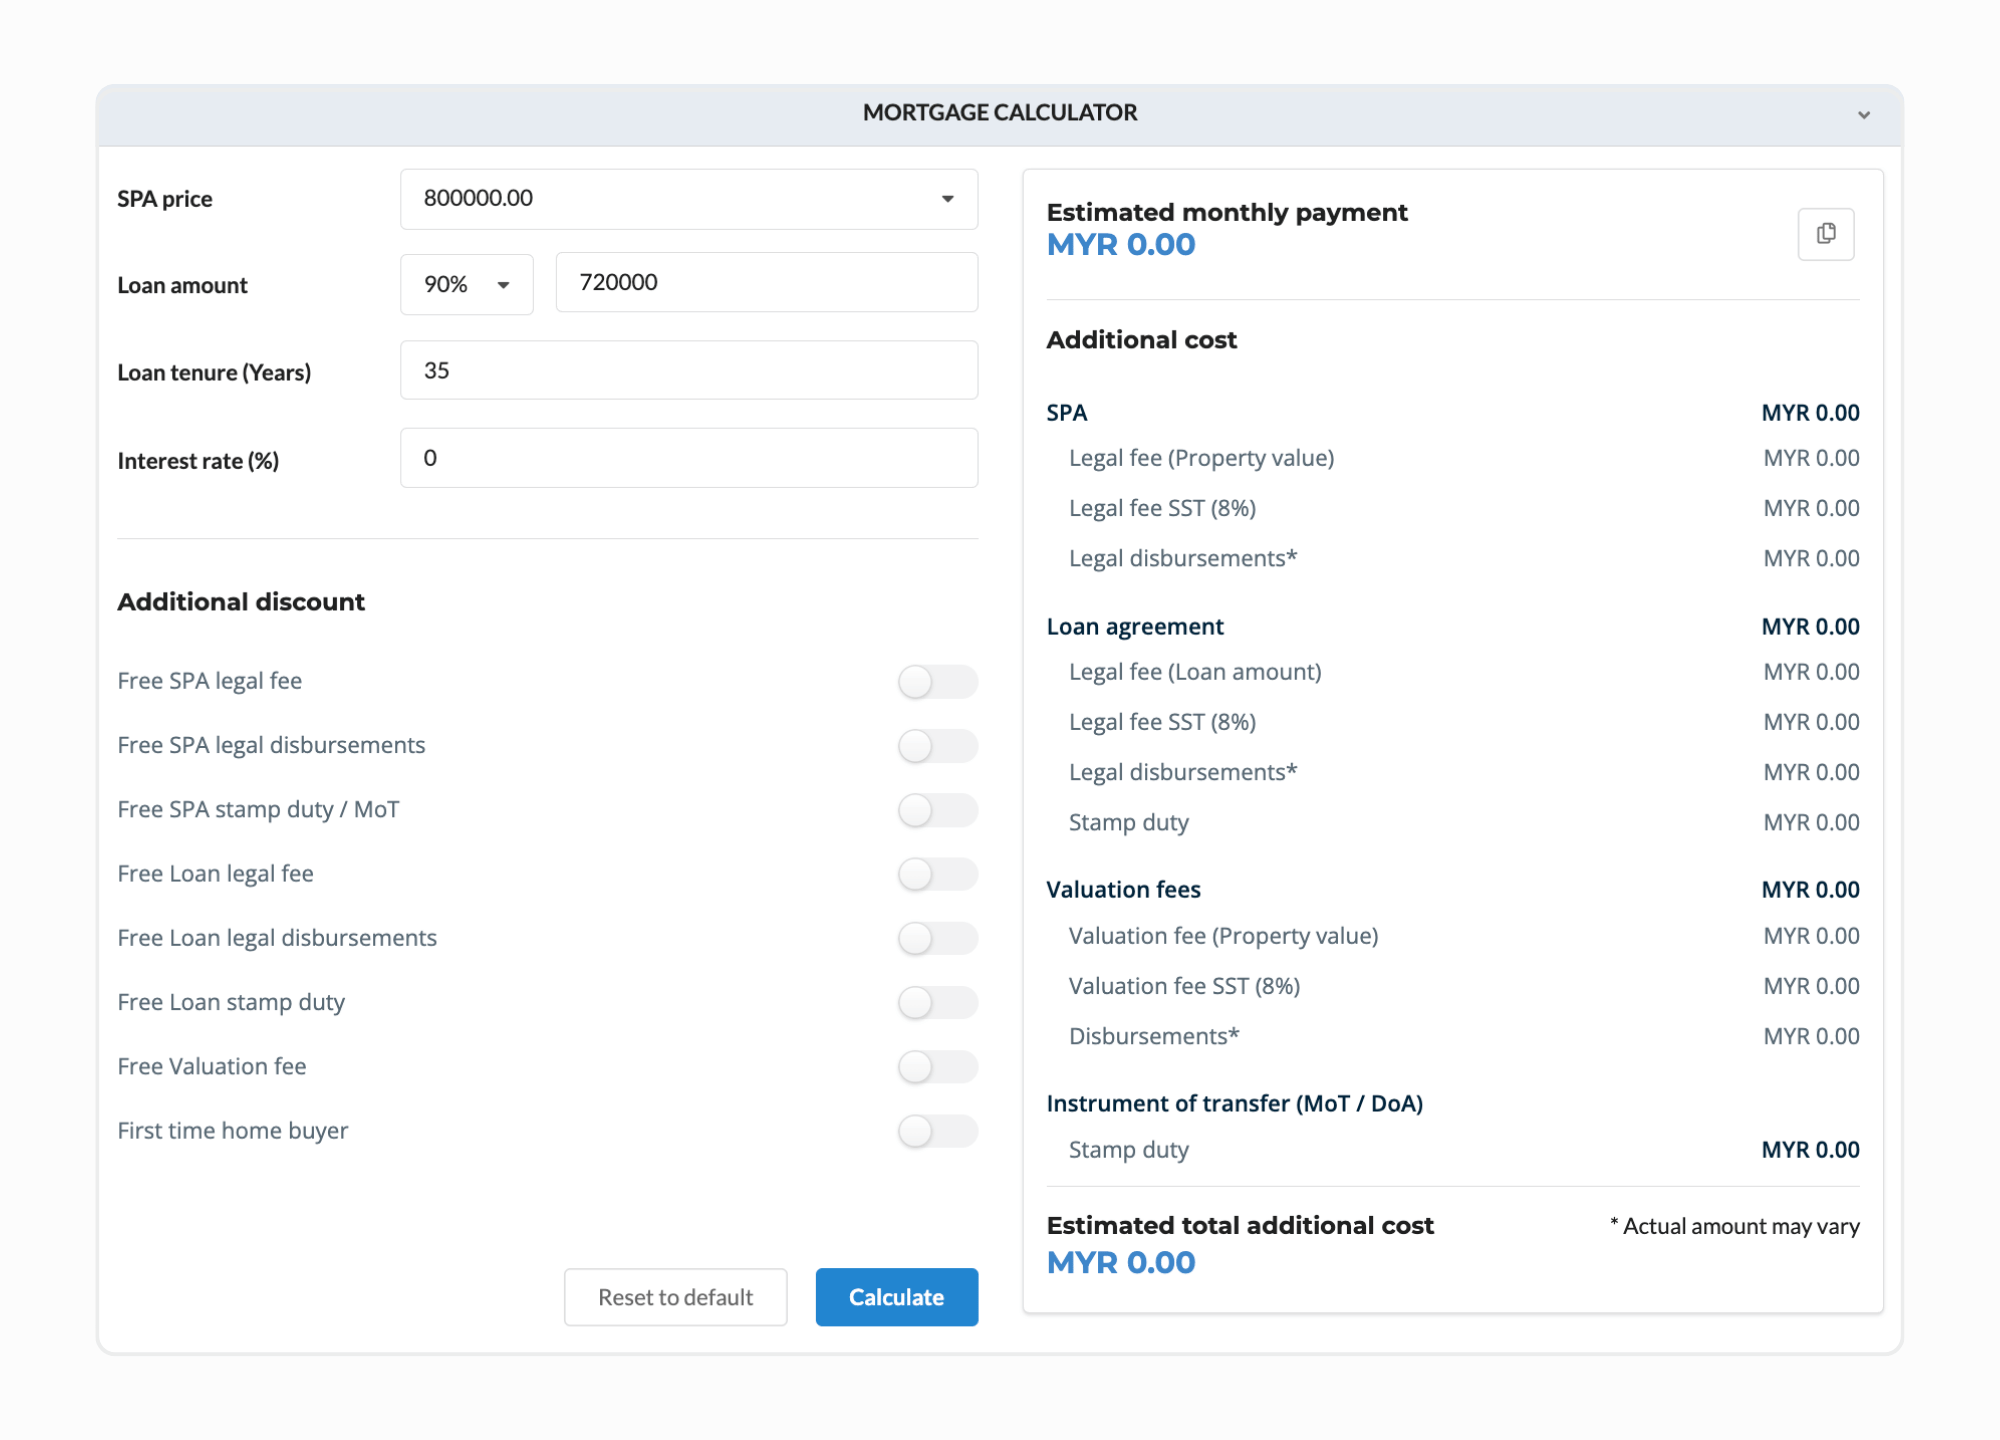2000x1440 pixels.
Task: Click the loan amount 720000 field
Action: coord(767,282)
